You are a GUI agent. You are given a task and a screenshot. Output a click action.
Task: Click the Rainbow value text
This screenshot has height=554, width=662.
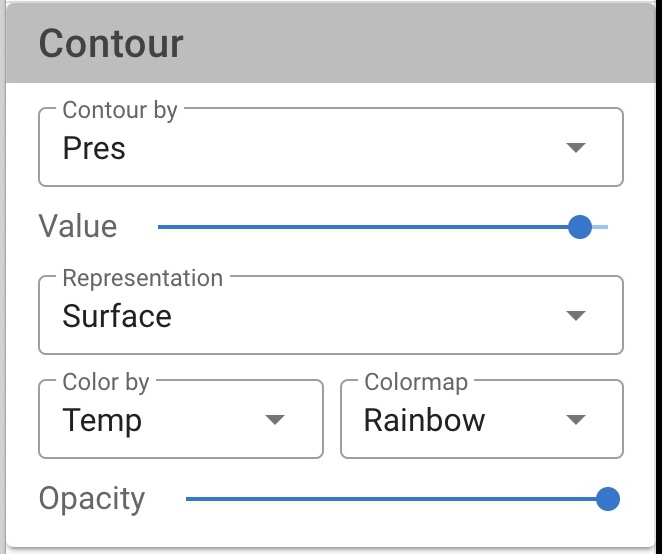[x=424, y=420]
